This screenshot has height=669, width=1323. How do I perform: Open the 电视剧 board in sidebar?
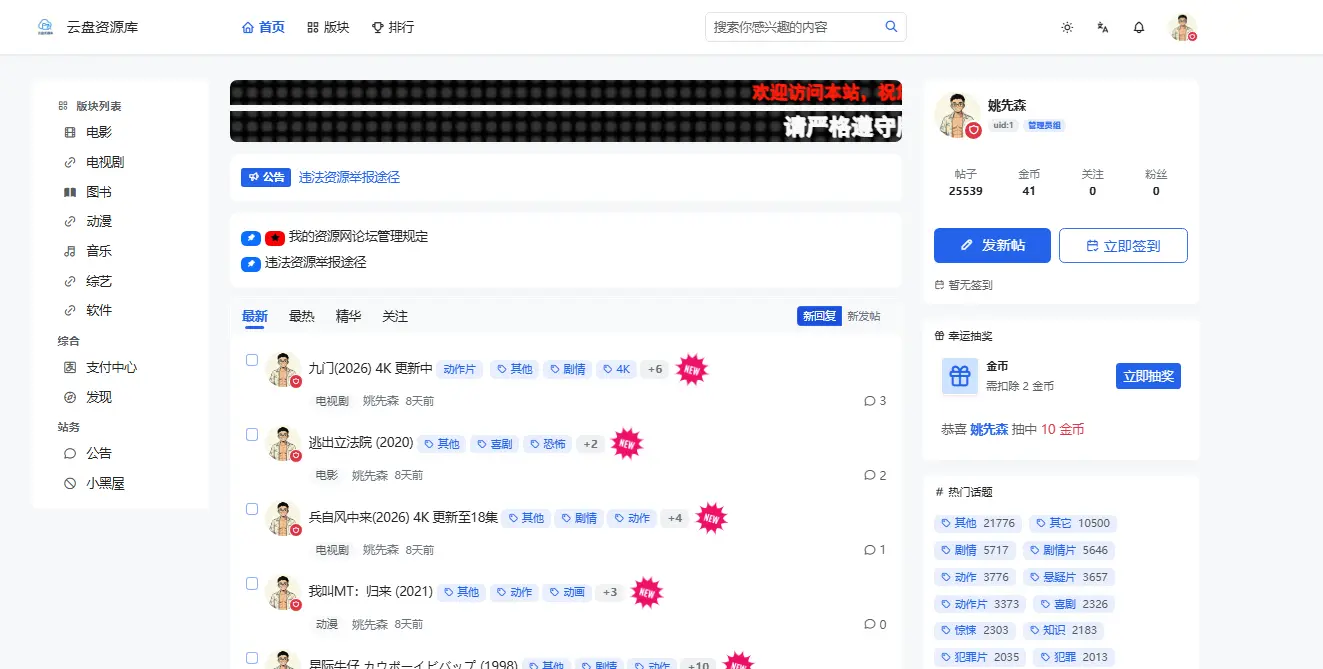tap(105, 162)
